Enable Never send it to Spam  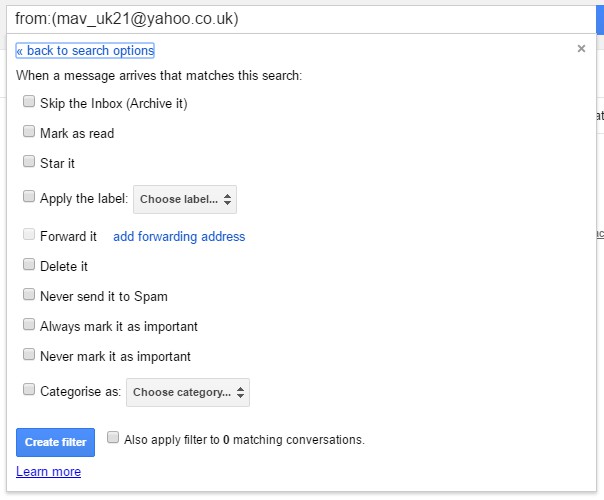tap(29, 296)
